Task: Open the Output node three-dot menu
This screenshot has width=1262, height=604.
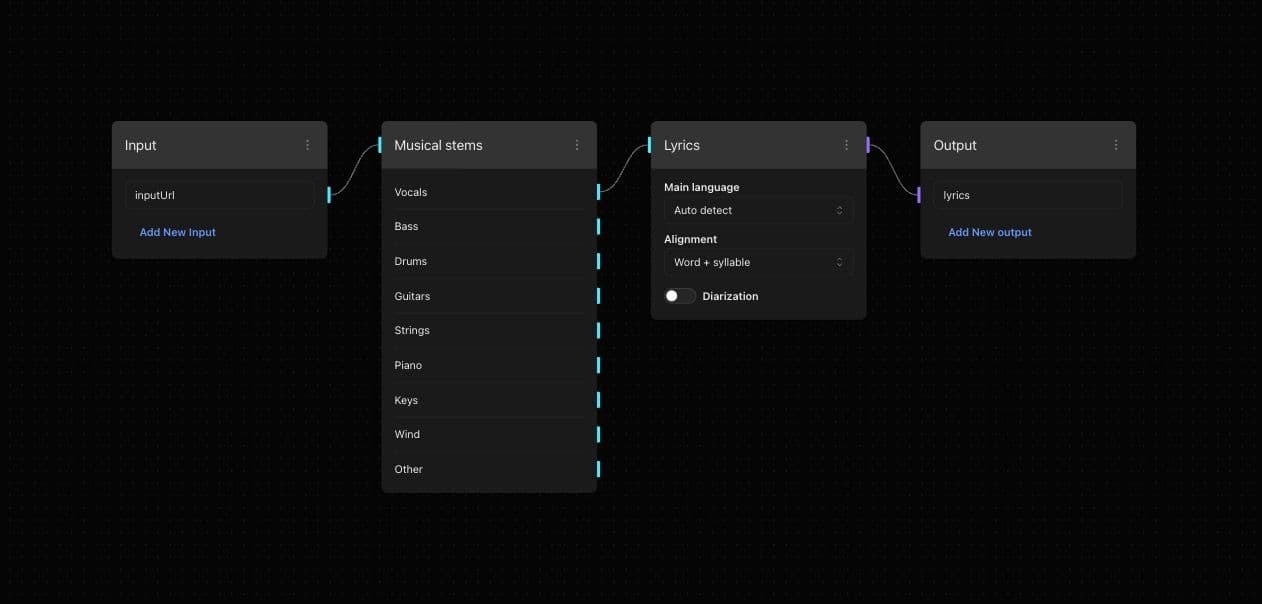Action: (1115, 145)
